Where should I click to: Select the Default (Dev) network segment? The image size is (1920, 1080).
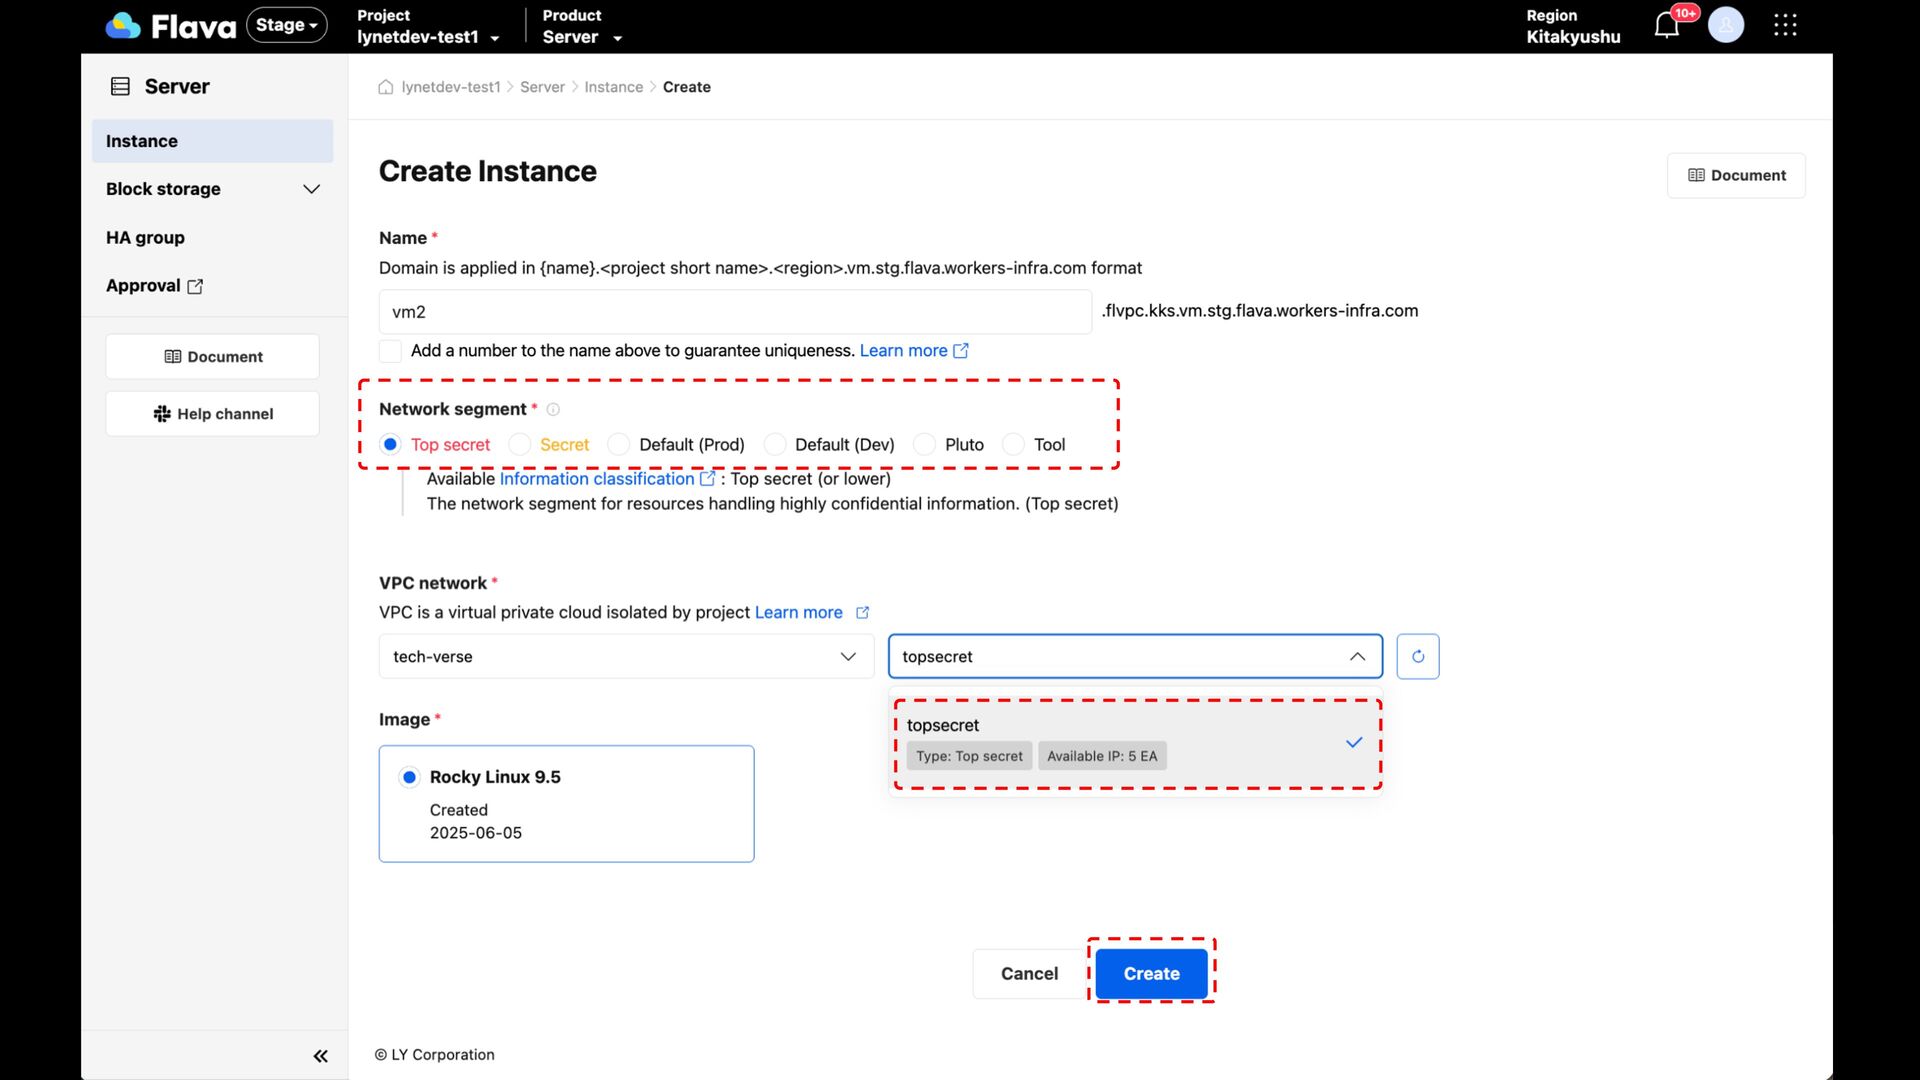point(775,444)
